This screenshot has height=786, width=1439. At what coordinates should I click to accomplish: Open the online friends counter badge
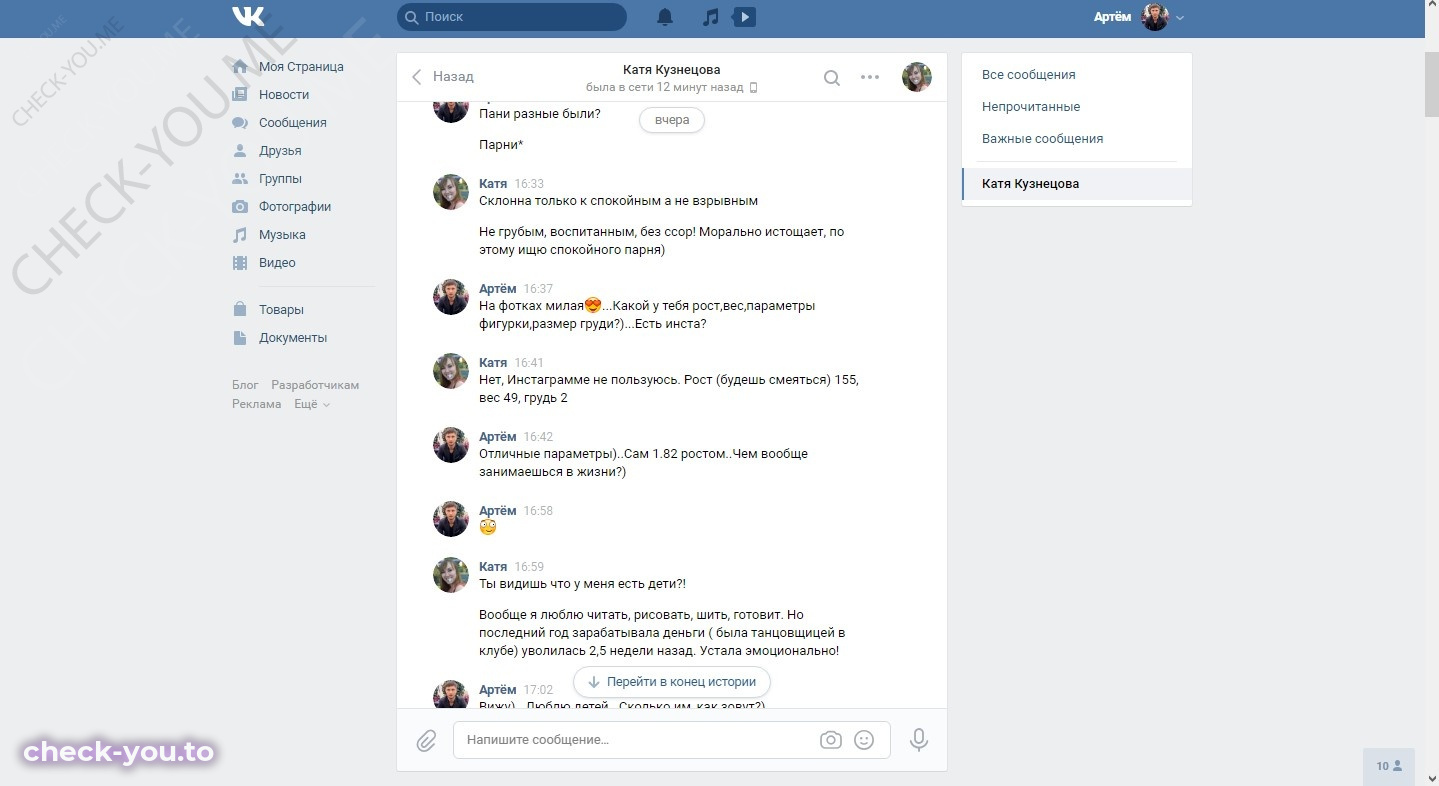click(x=1389, y=766)
